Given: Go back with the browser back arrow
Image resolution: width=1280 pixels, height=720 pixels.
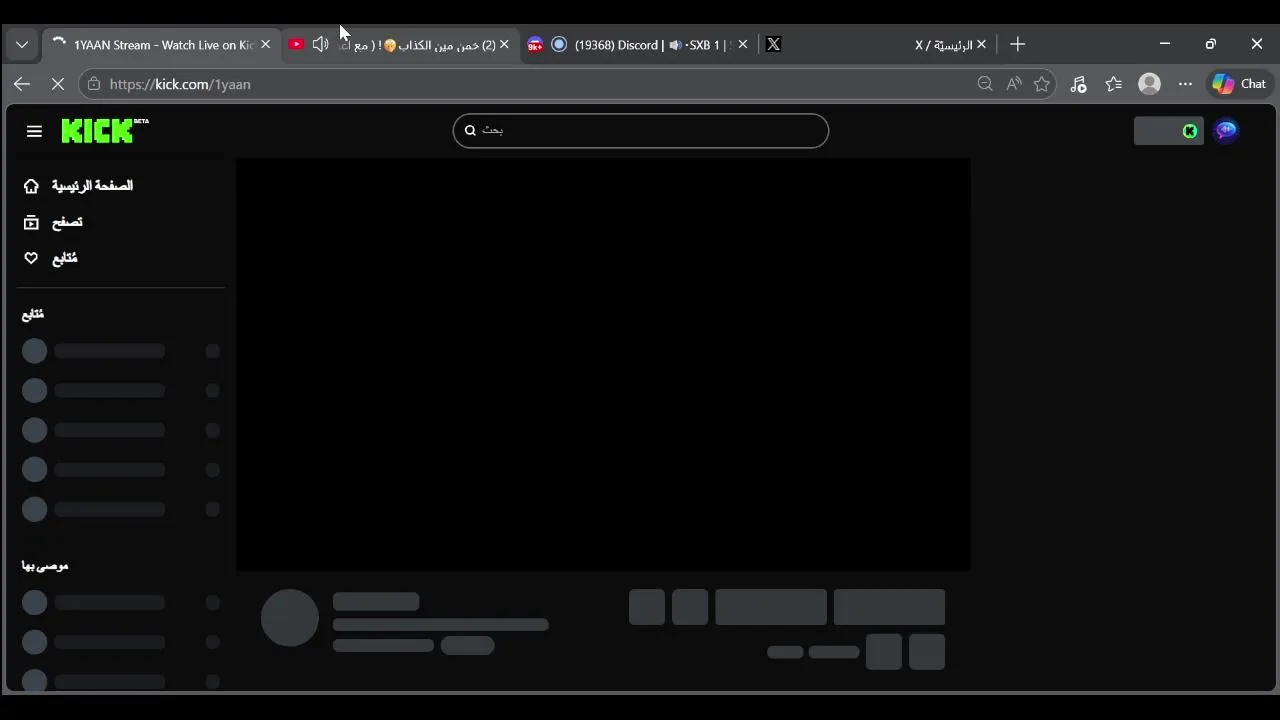Looking at the screenshot, I should coord(22,84).
